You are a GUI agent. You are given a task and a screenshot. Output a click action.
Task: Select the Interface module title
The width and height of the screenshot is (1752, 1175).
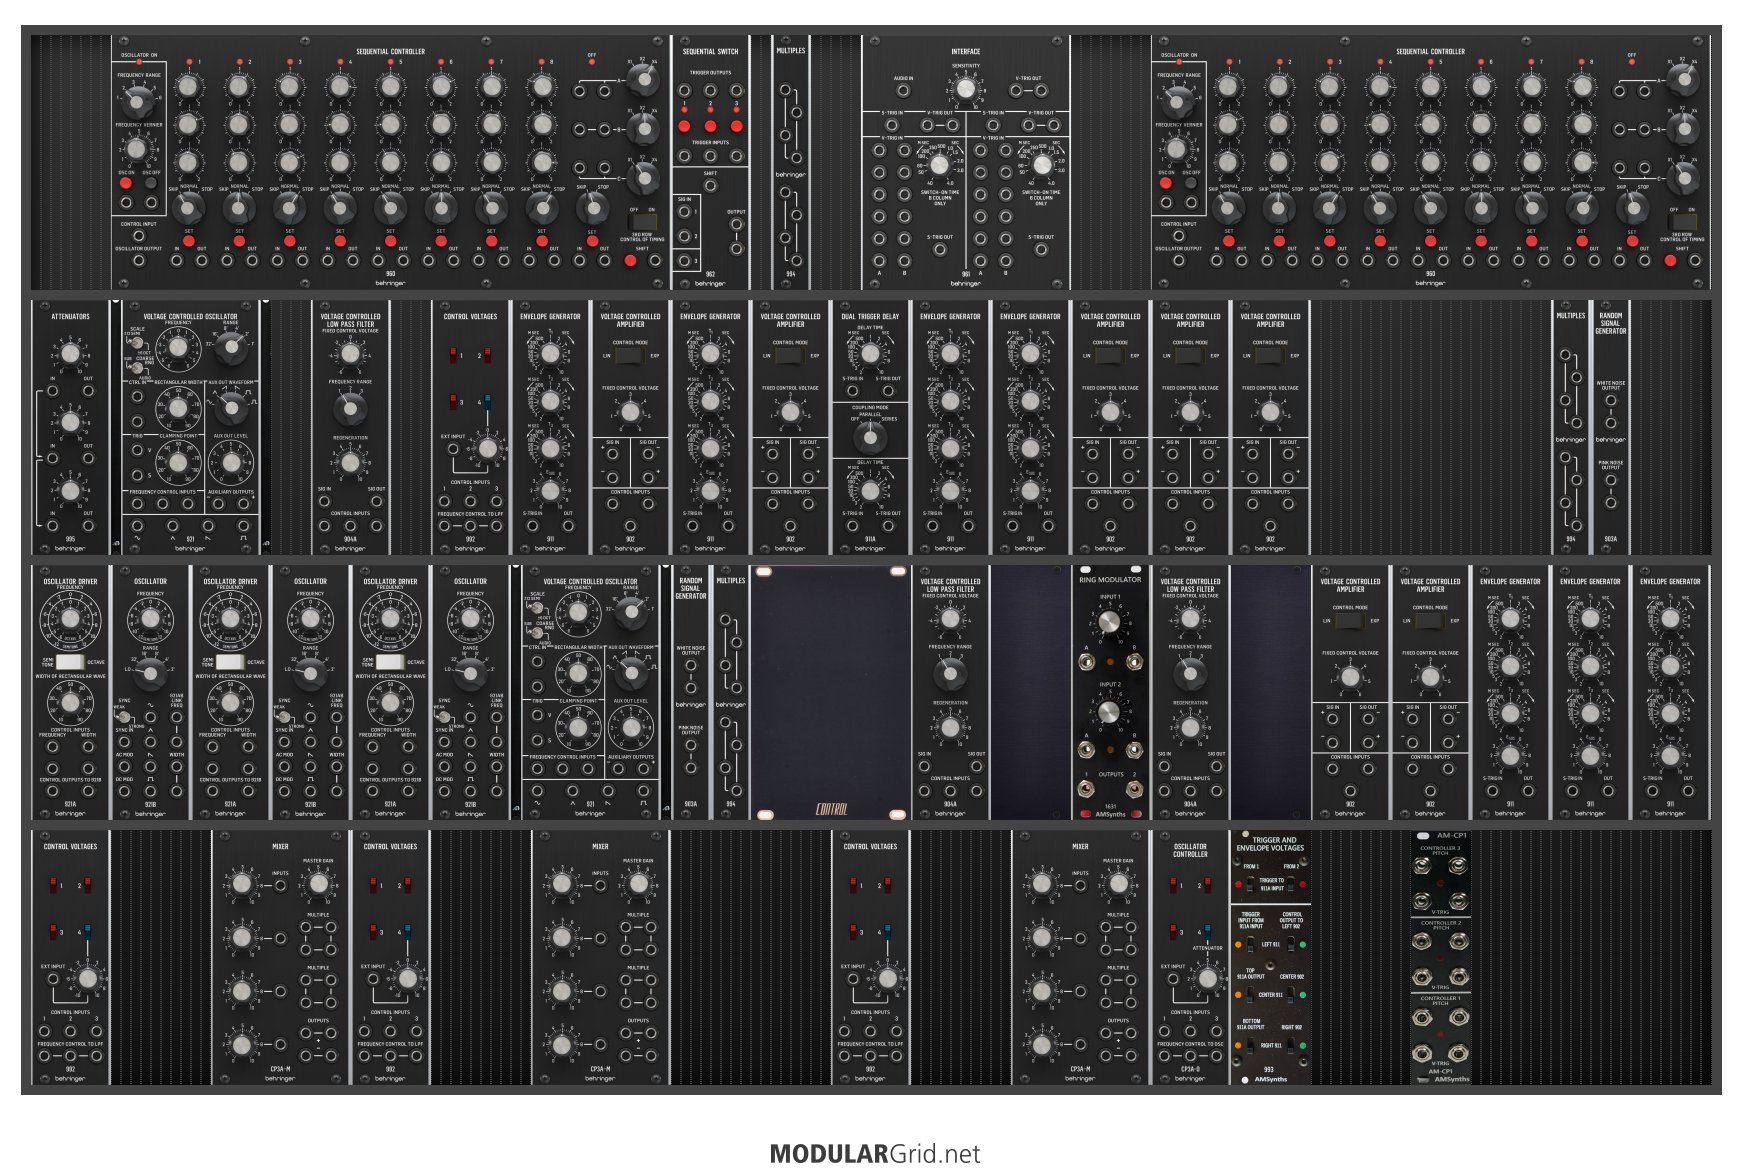tap(965, 51)
